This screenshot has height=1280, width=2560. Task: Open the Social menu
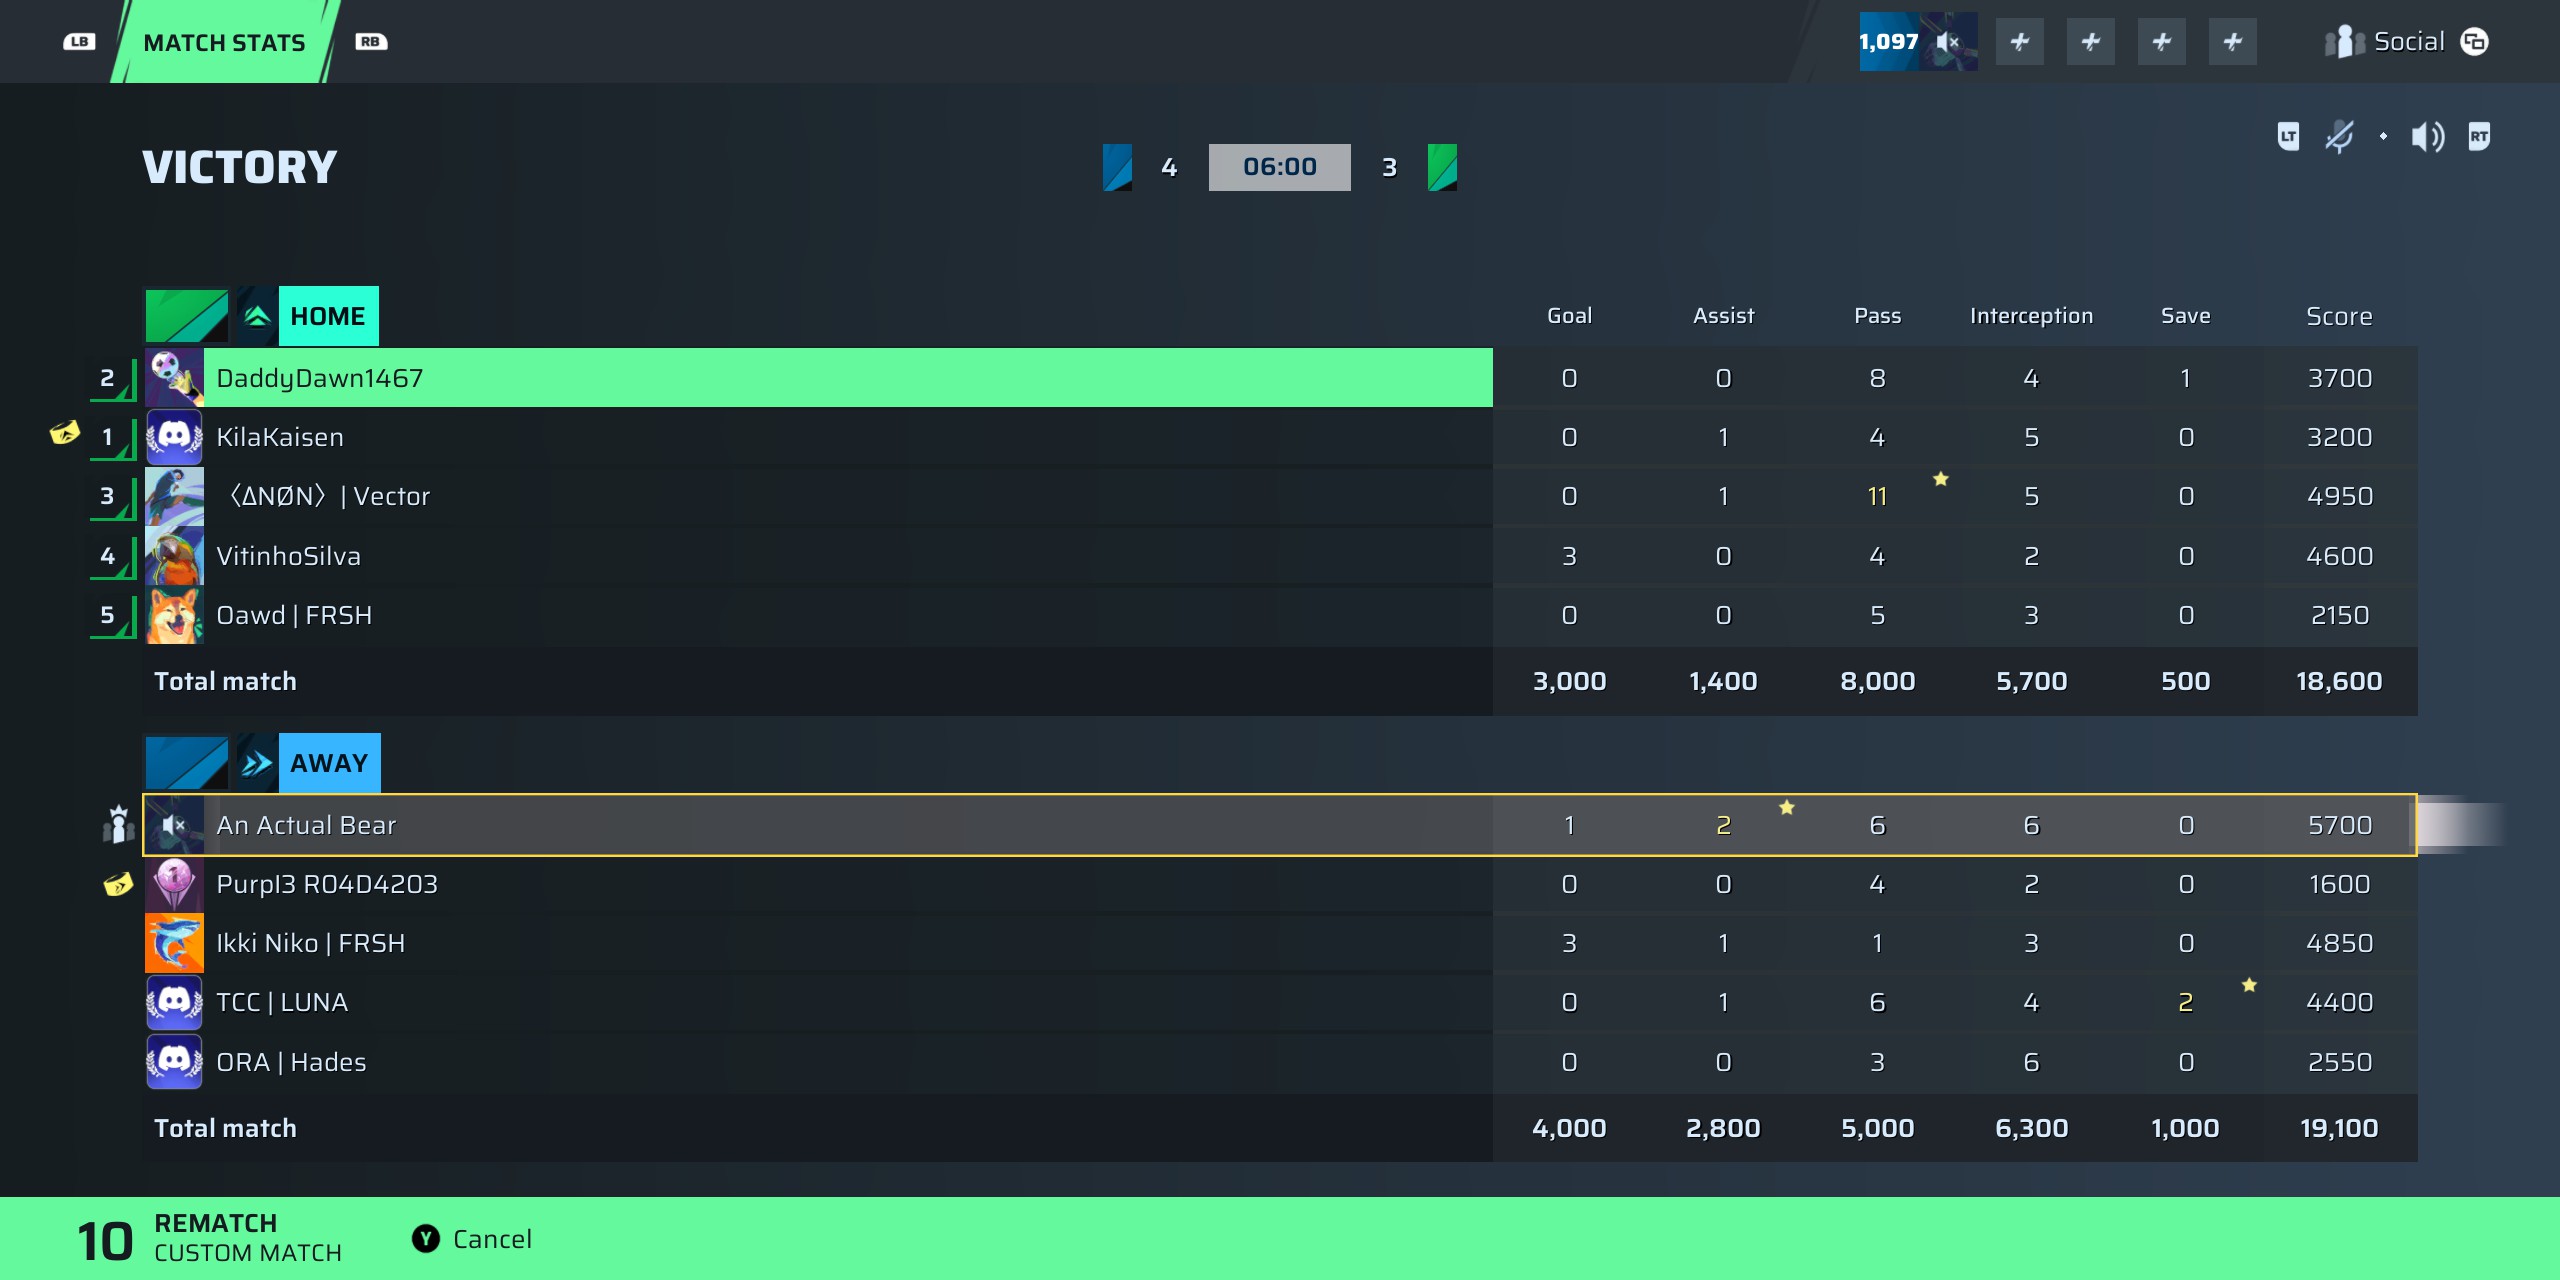2408,42
